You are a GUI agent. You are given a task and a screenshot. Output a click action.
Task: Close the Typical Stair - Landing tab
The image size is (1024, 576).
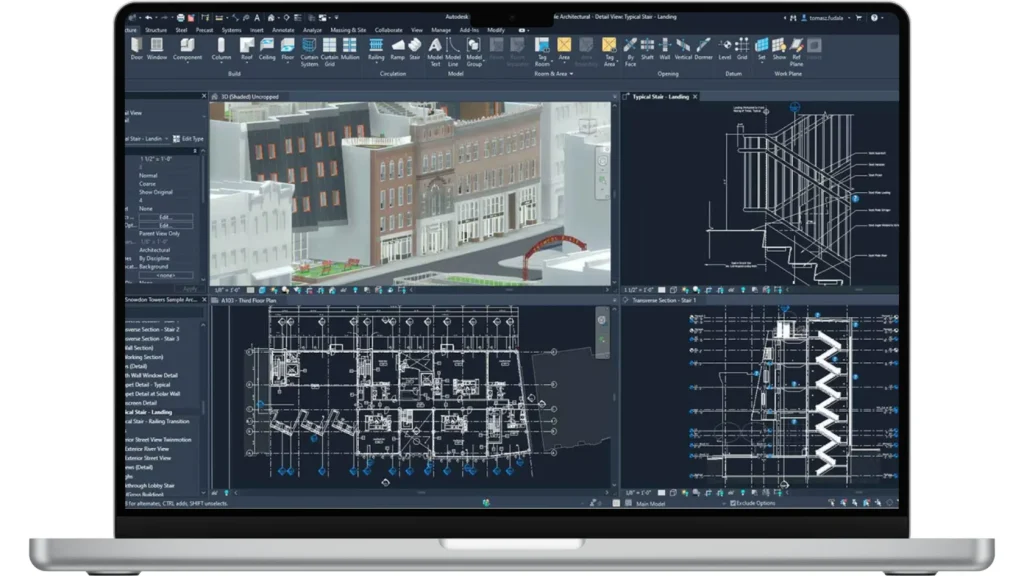(696, 97)
